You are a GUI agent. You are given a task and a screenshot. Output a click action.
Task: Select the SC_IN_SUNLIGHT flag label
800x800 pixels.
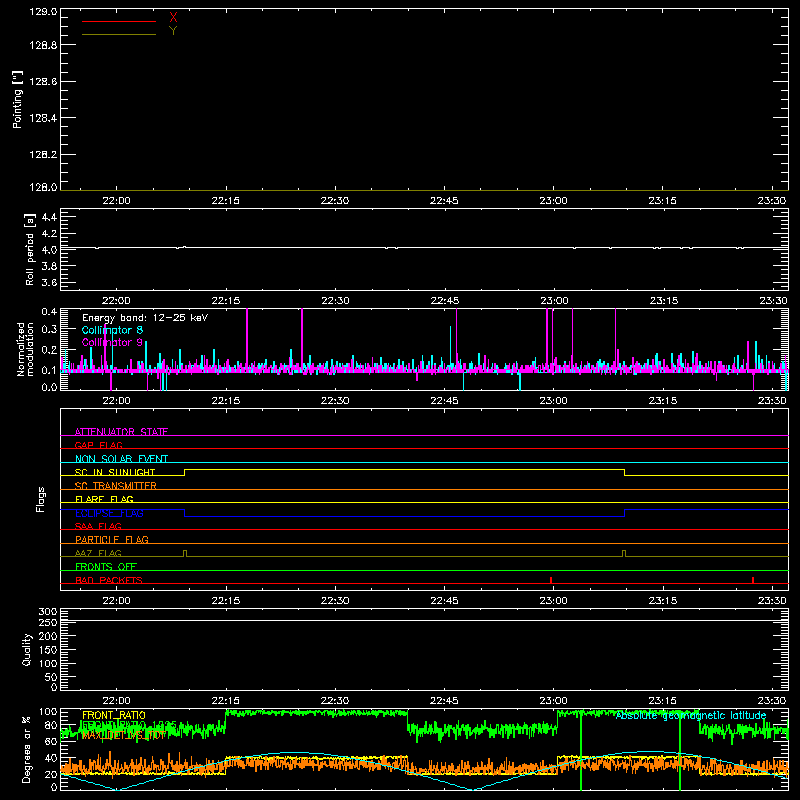115,472
